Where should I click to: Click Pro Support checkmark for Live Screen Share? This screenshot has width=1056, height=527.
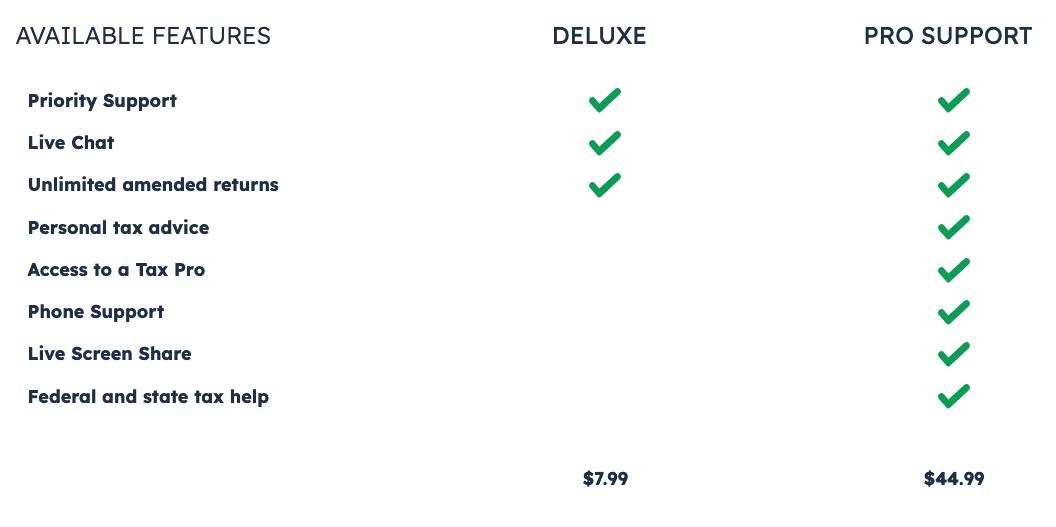(954, 354)
